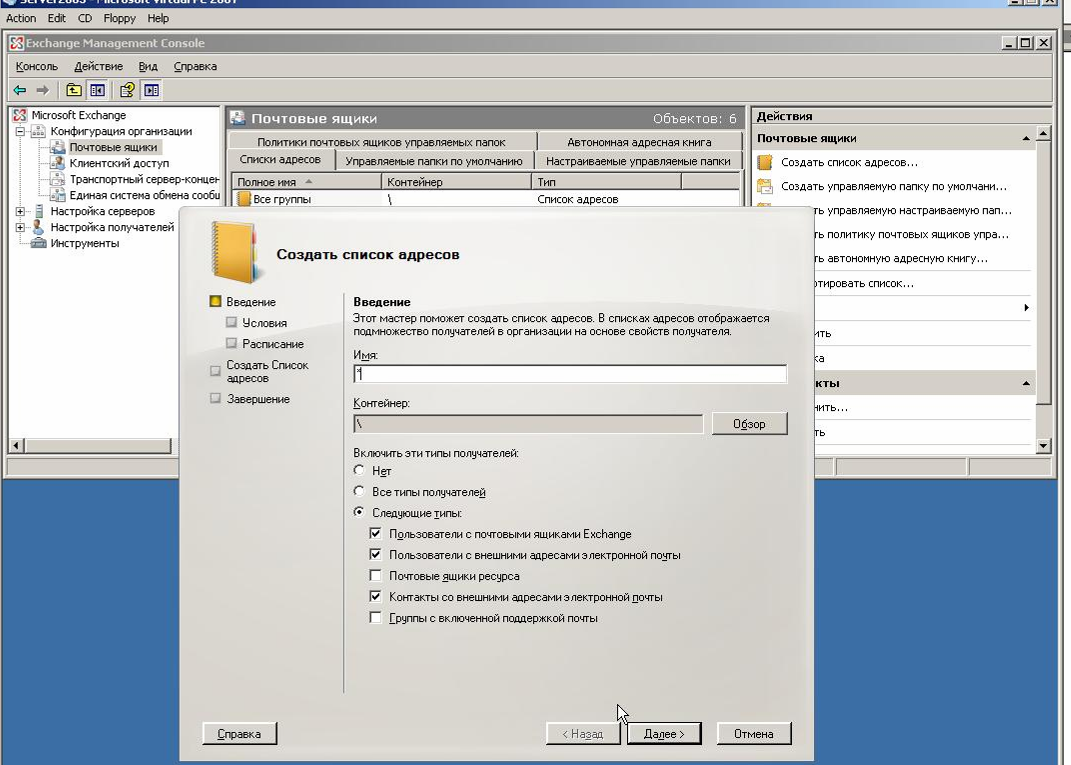
Task: Click the Forward arrow toolbar icon
Action: (42, 90)
